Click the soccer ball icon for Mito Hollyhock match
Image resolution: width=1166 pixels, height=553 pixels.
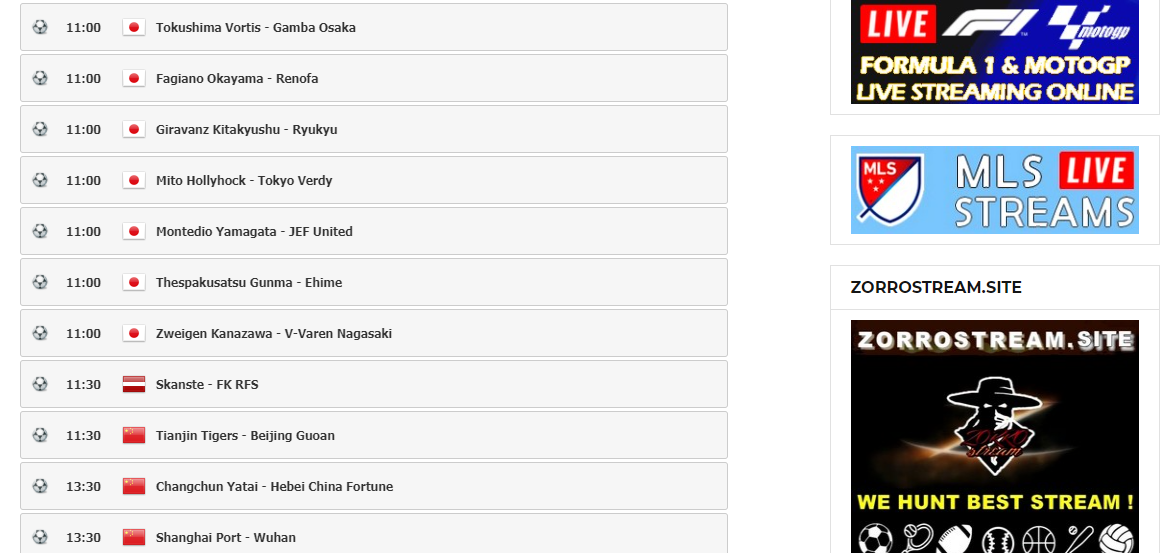tap(40, 180)
